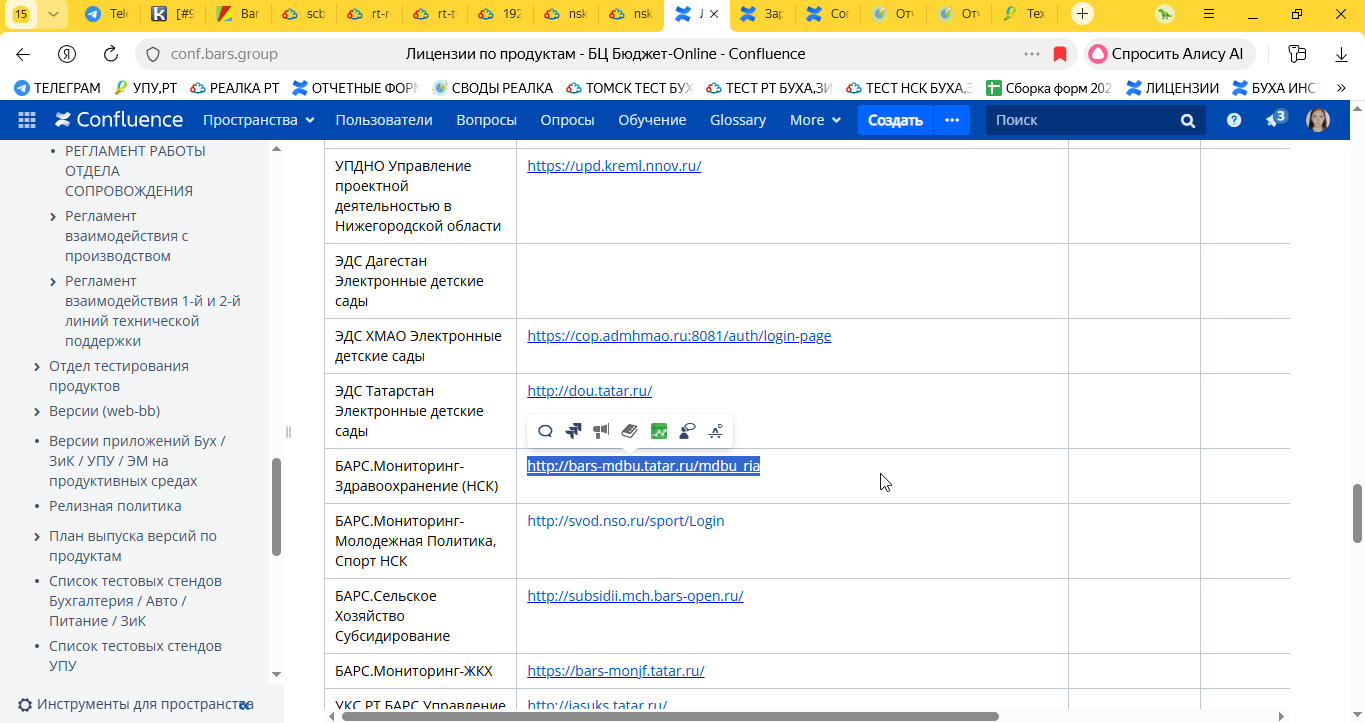Expand the Отдел тестирования продуктов tree item
1365x723 pixels.
pyautogui.click(x=37, y=367)
